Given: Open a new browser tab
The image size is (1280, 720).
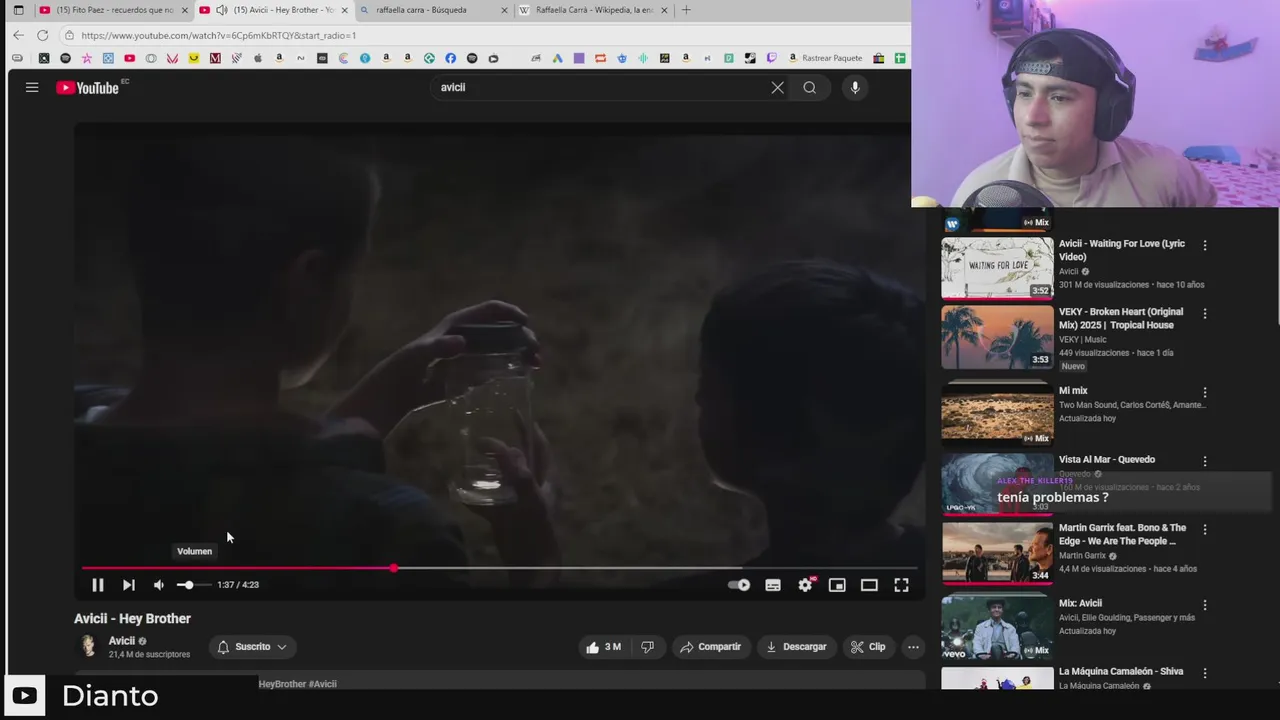Looking at the screenshot, I should point(686,10).
